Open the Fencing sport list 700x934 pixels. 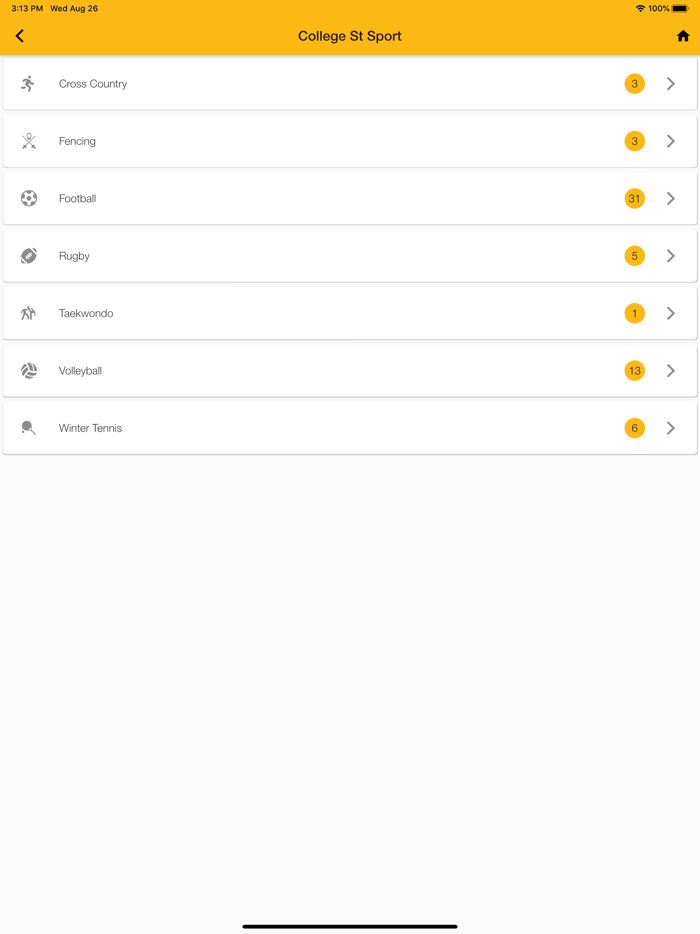pos(350,141)
